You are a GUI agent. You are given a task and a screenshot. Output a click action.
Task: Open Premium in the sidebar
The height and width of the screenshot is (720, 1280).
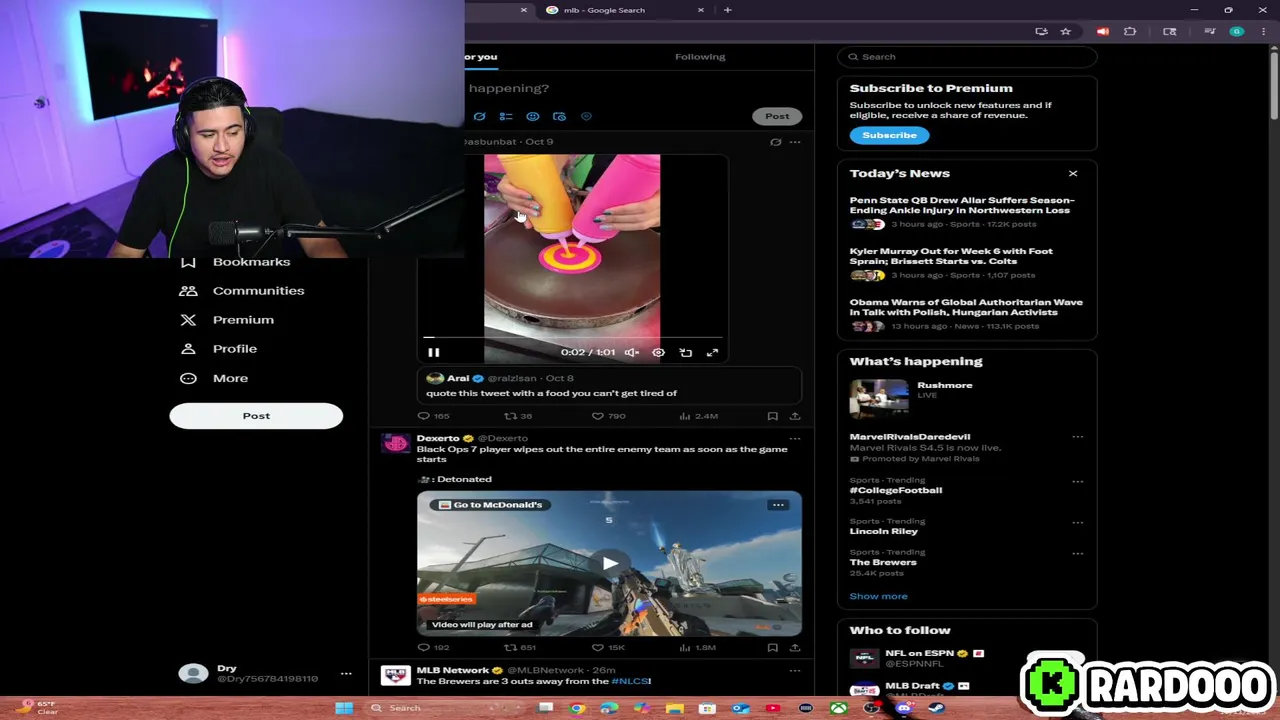pyautogui.click(x=227, y=320)
